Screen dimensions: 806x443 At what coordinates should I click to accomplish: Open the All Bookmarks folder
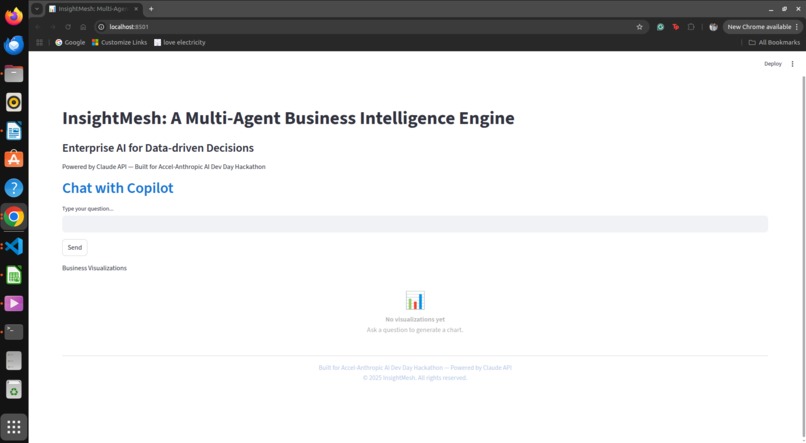[774, 43]
